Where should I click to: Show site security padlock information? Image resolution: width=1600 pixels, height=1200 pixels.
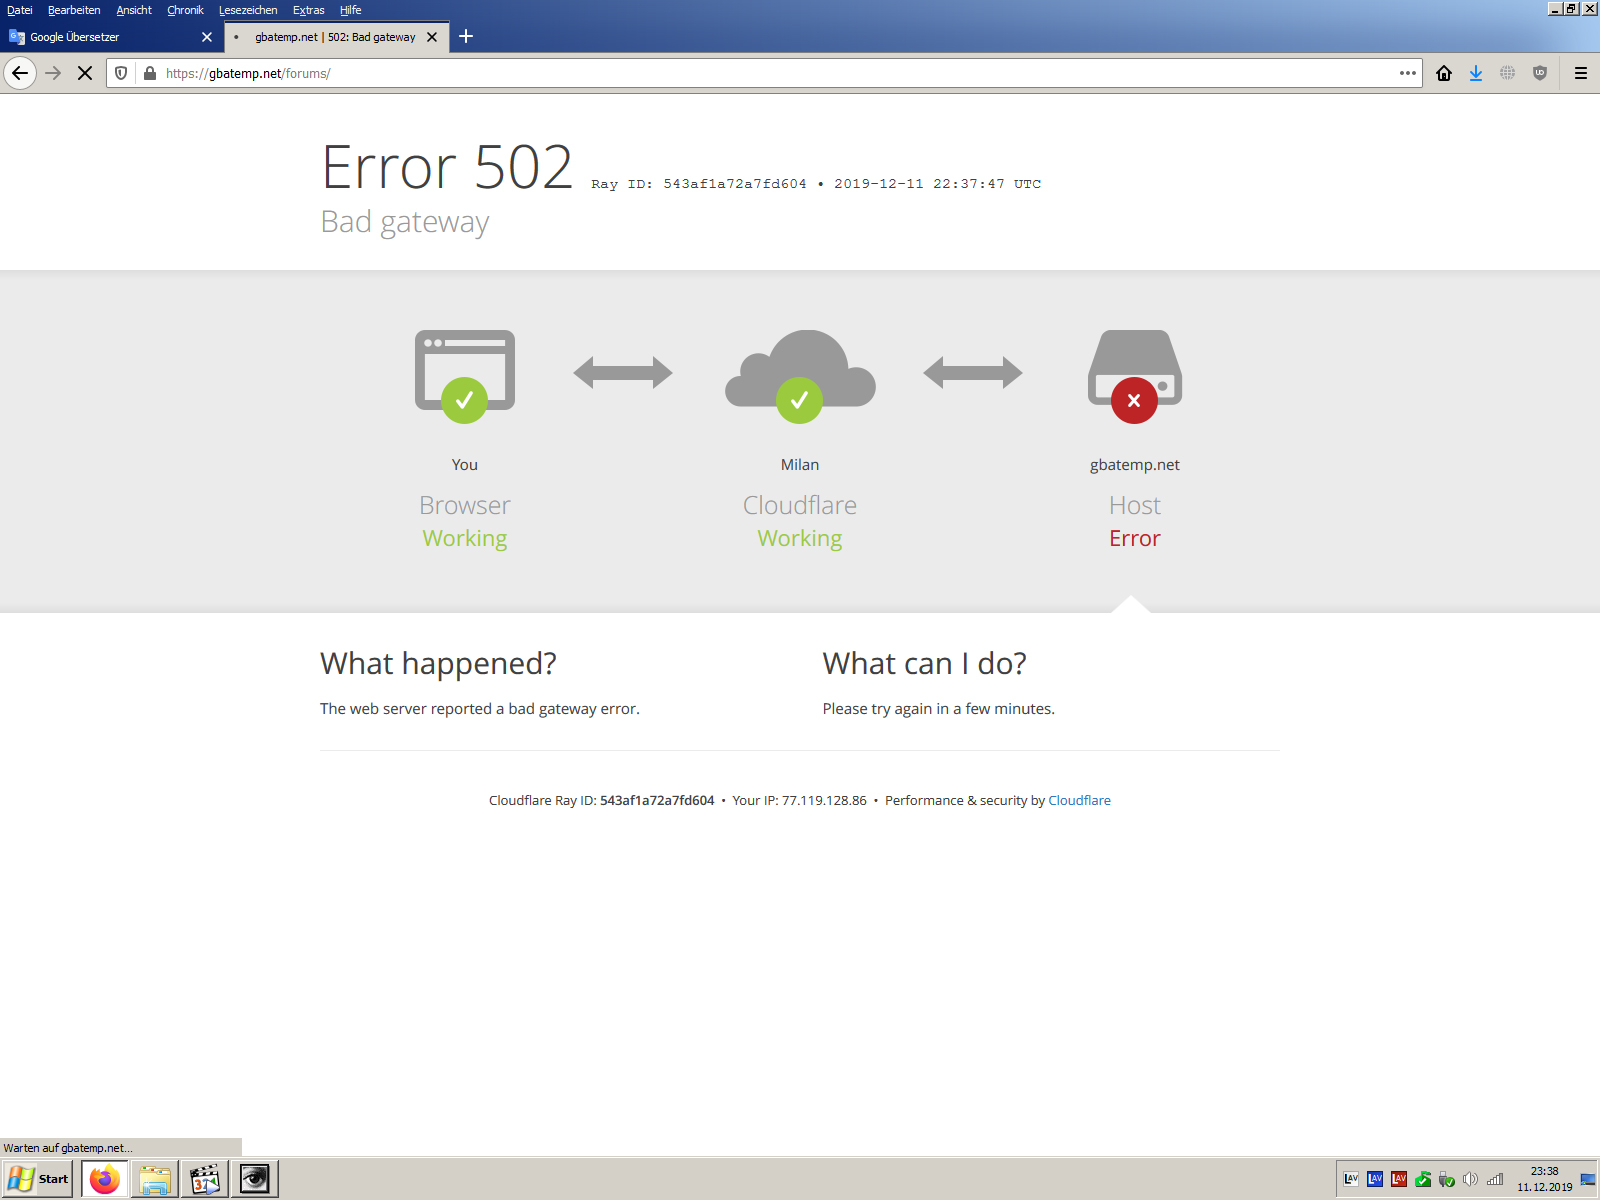[150, 73]
